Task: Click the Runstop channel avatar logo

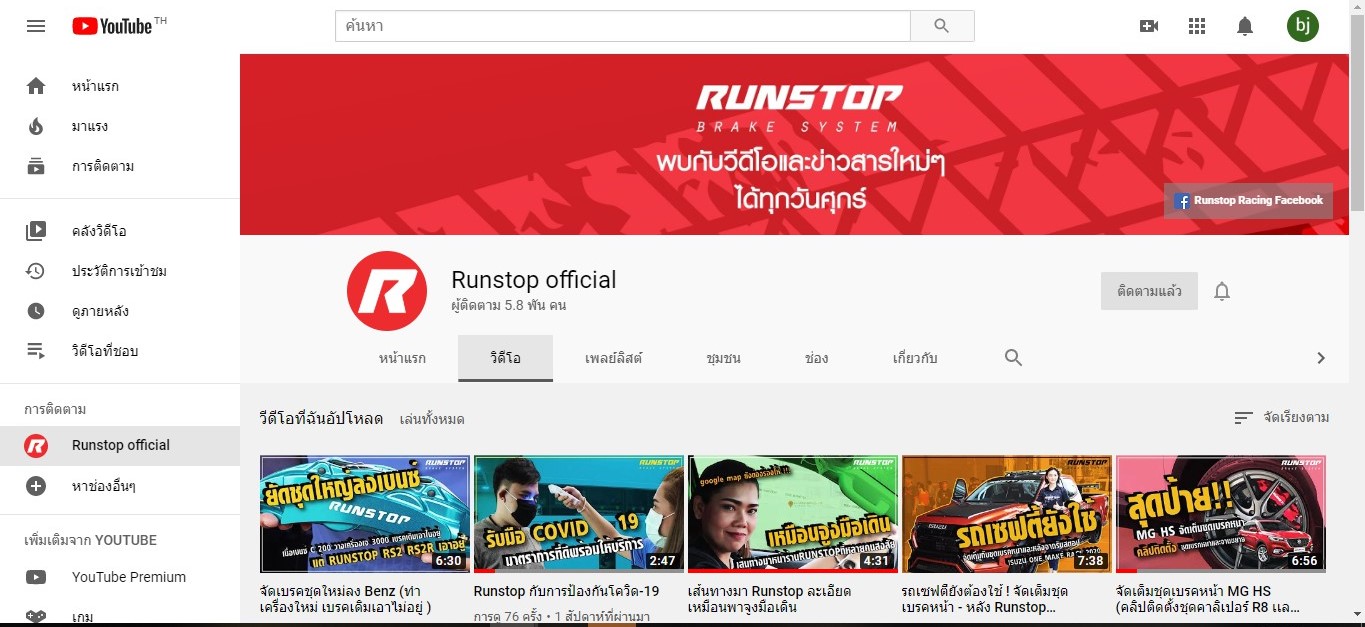Action: click(x=387, y=291)
